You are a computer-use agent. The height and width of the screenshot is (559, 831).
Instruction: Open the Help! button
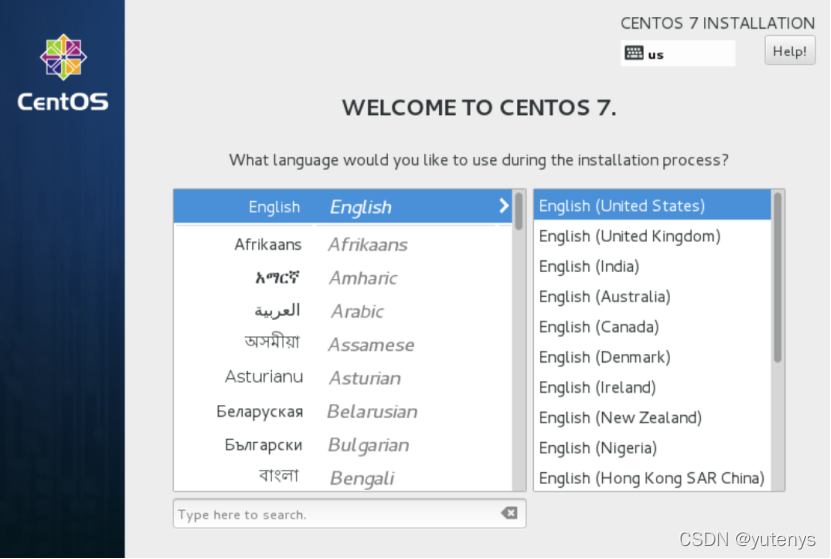pyautogui.click(x=790, y=51)
